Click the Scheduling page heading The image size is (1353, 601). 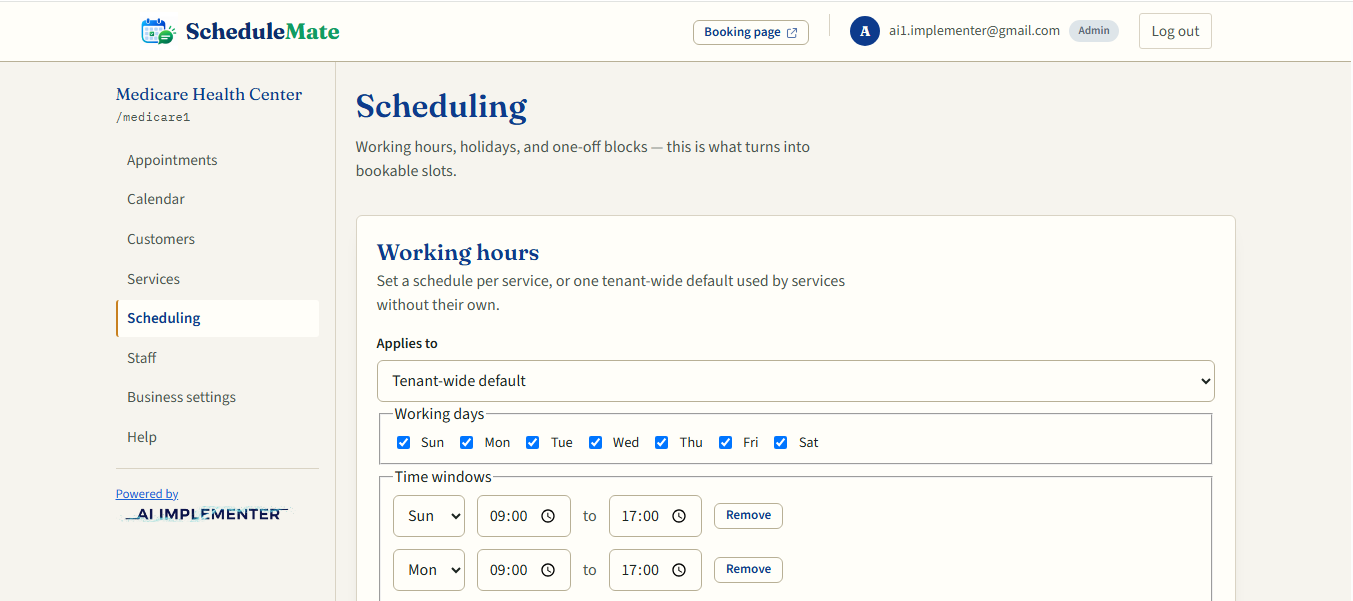click(x=442, y=106)
